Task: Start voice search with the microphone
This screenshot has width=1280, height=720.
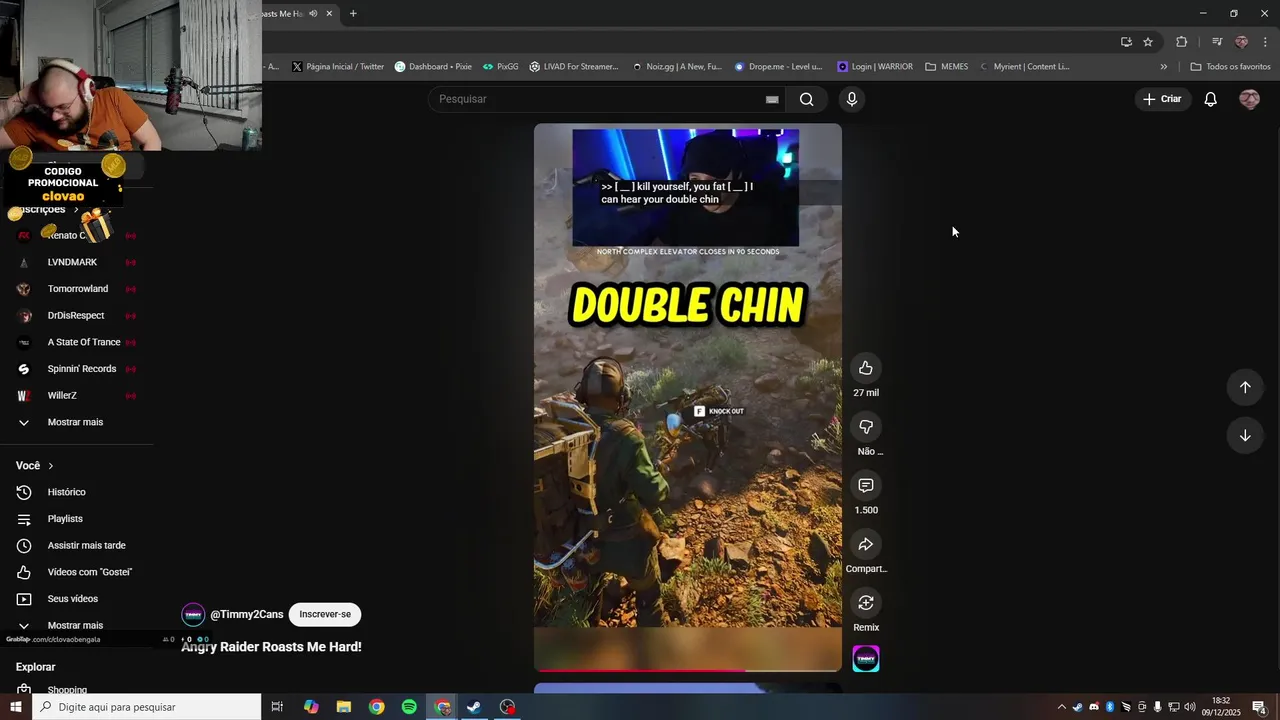Action: (852, 99)
